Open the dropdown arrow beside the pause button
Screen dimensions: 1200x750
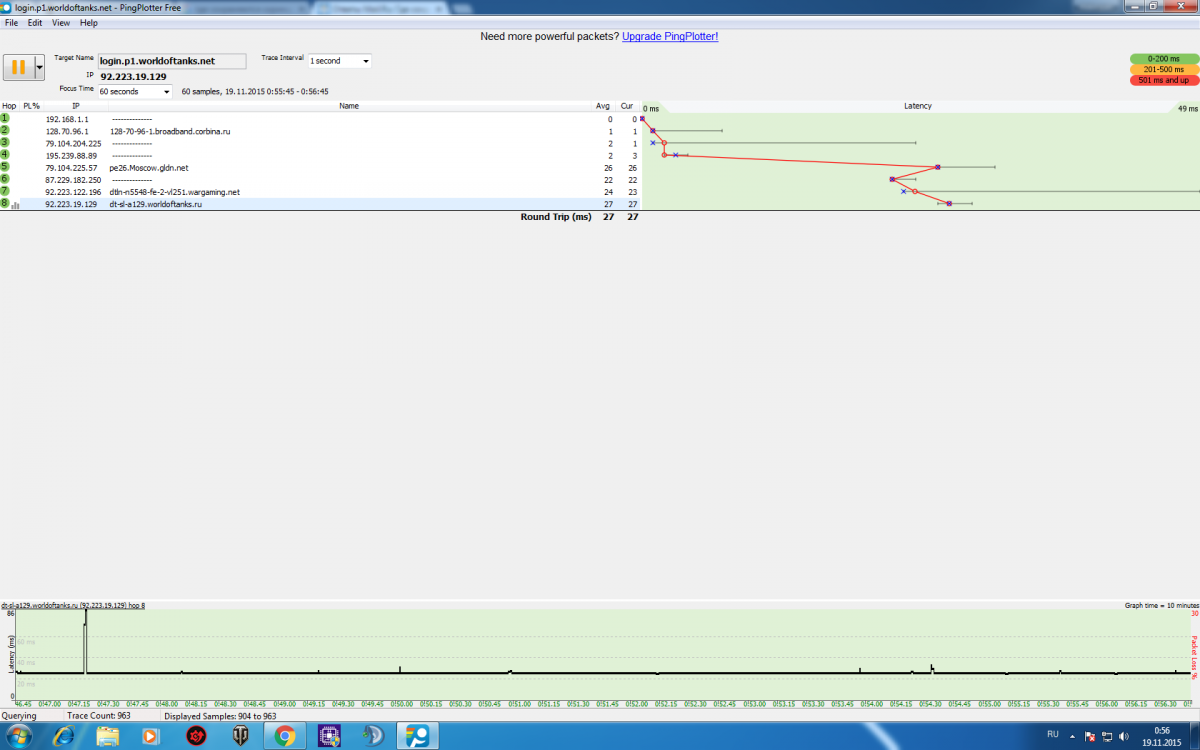pos(40,67)
